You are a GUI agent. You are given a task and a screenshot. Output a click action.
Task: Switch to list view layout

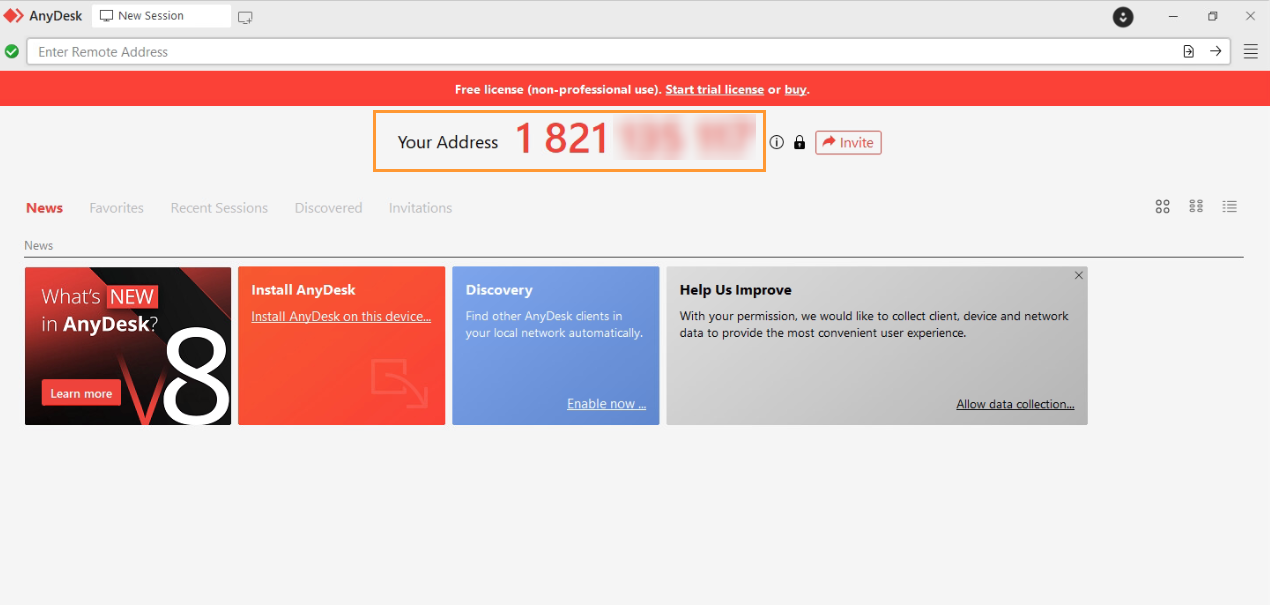click(1230, 207)
